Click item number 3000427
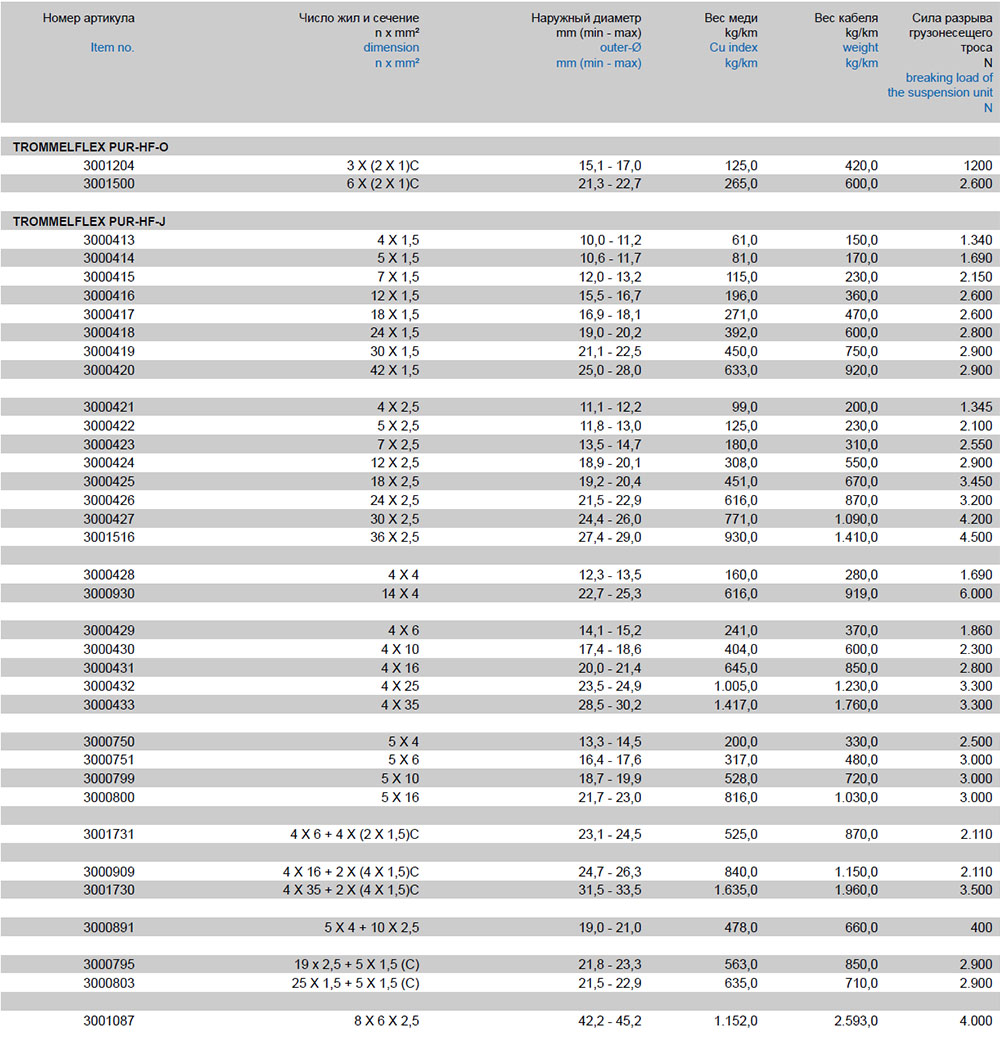Viewport: 1000px width, 1059px height. tap(109, 519)
